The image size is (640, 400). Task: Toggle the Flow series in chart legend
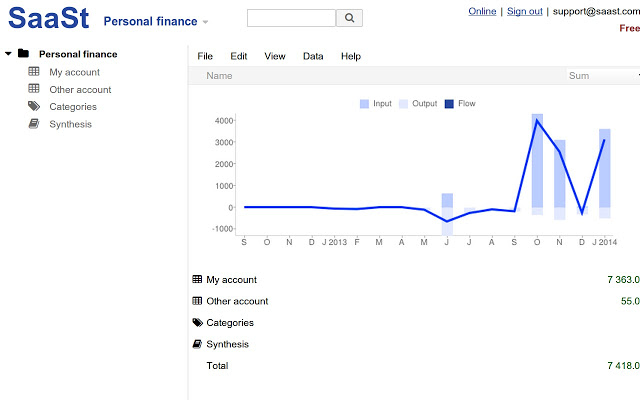[460, 104]
